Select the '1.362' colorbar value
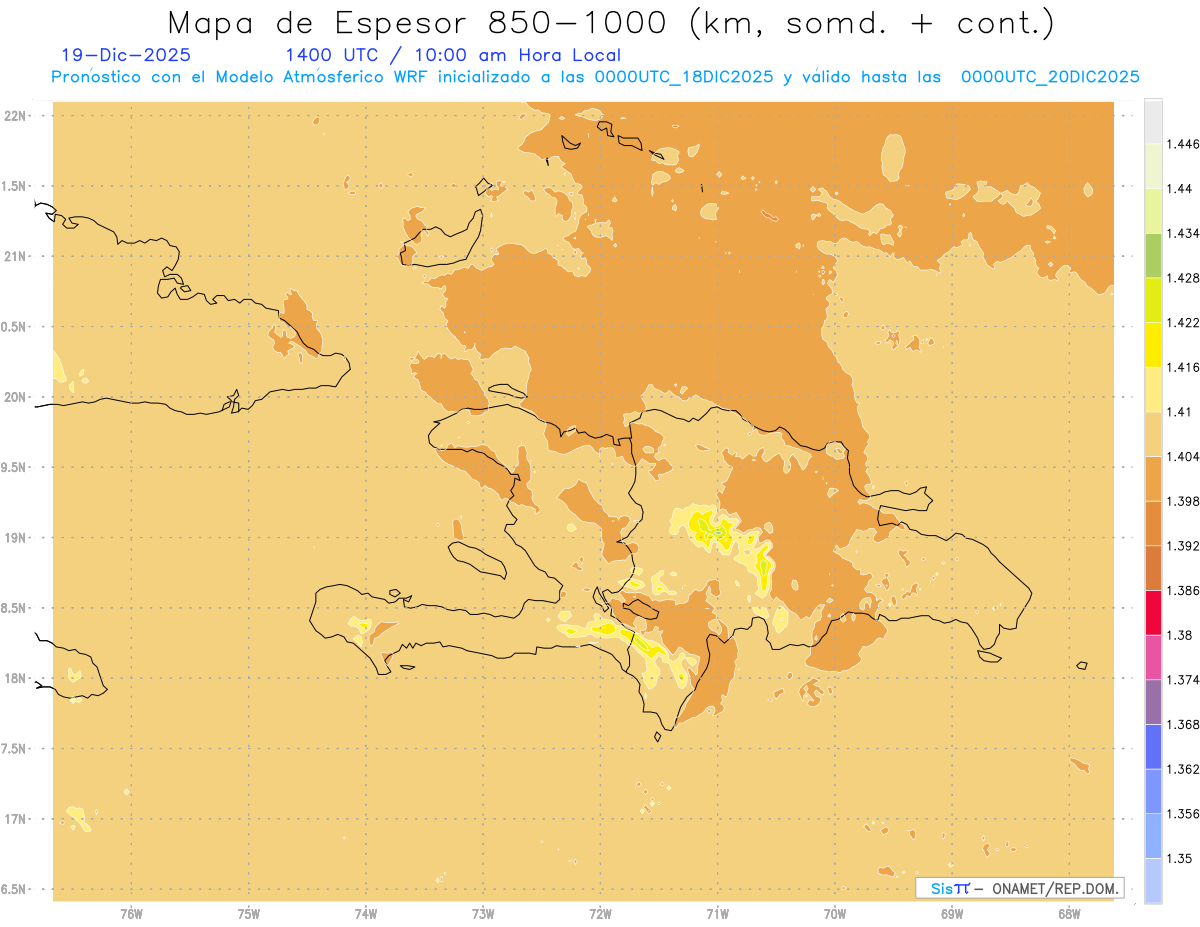 1183,769
